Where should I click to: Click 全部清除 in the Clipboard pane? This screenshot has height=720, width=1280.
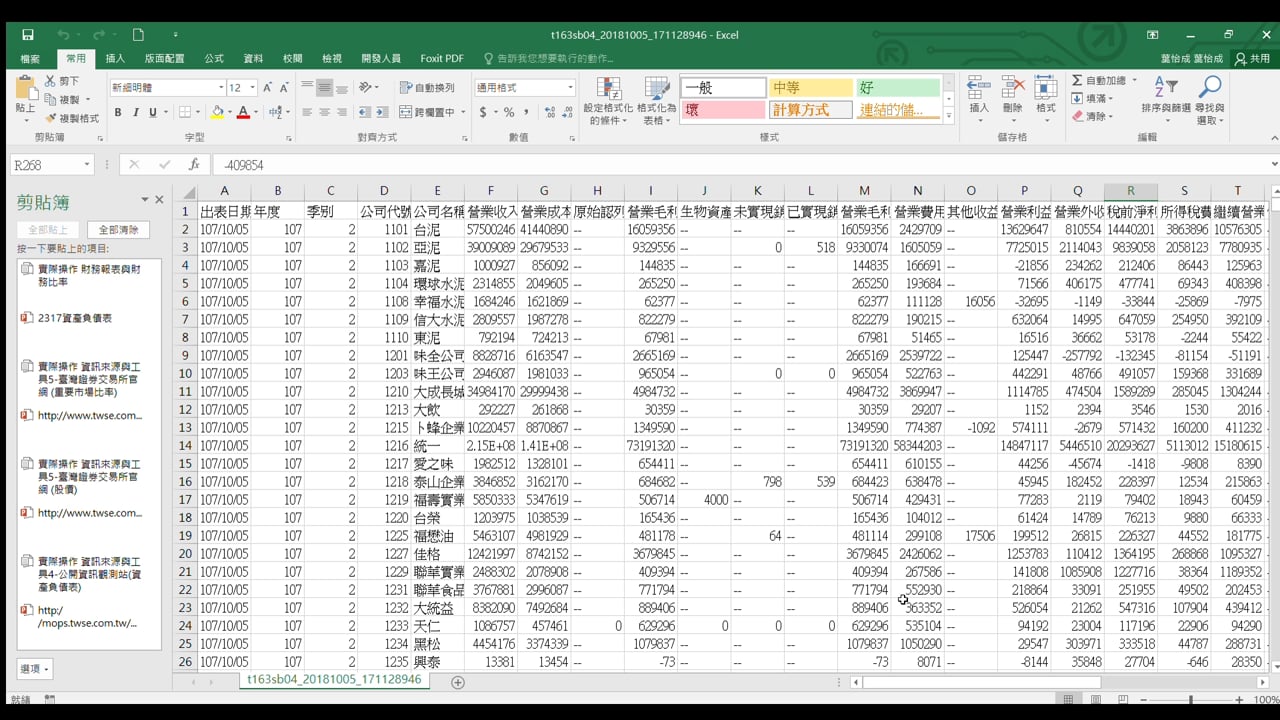[x=118, y=230]
